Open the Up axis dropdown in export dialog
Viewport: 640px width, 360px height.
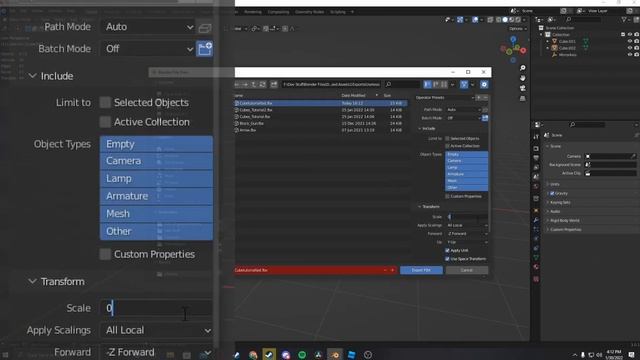(467, 242)
